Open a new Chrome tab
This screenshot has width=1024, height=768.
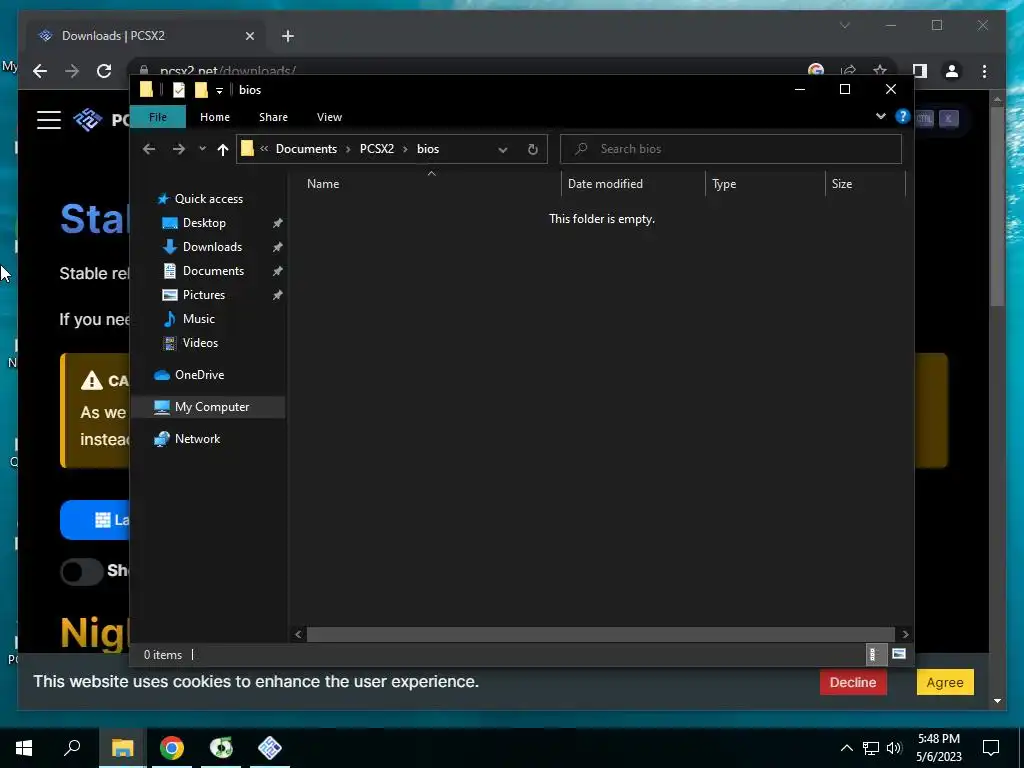click(288, 36)
